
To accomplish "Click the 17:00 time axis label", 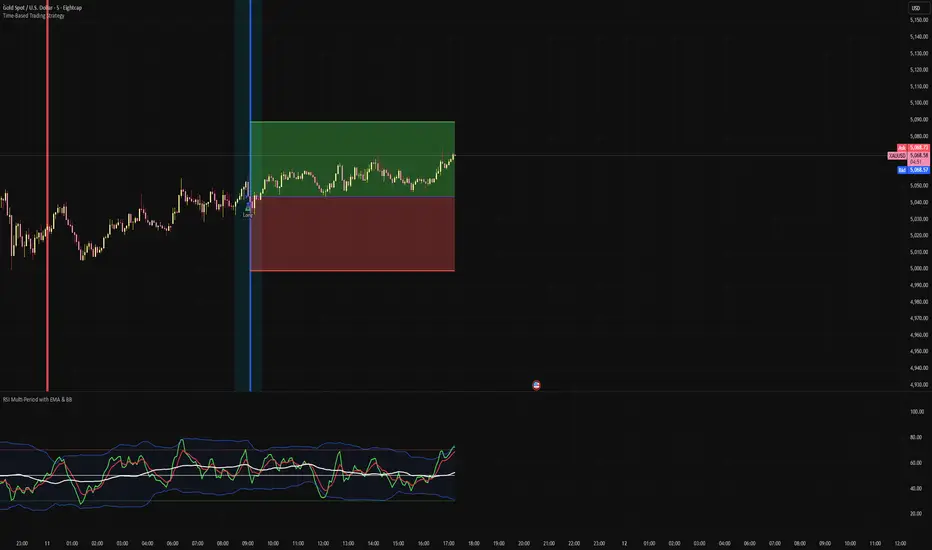I will tap(449, 543).
